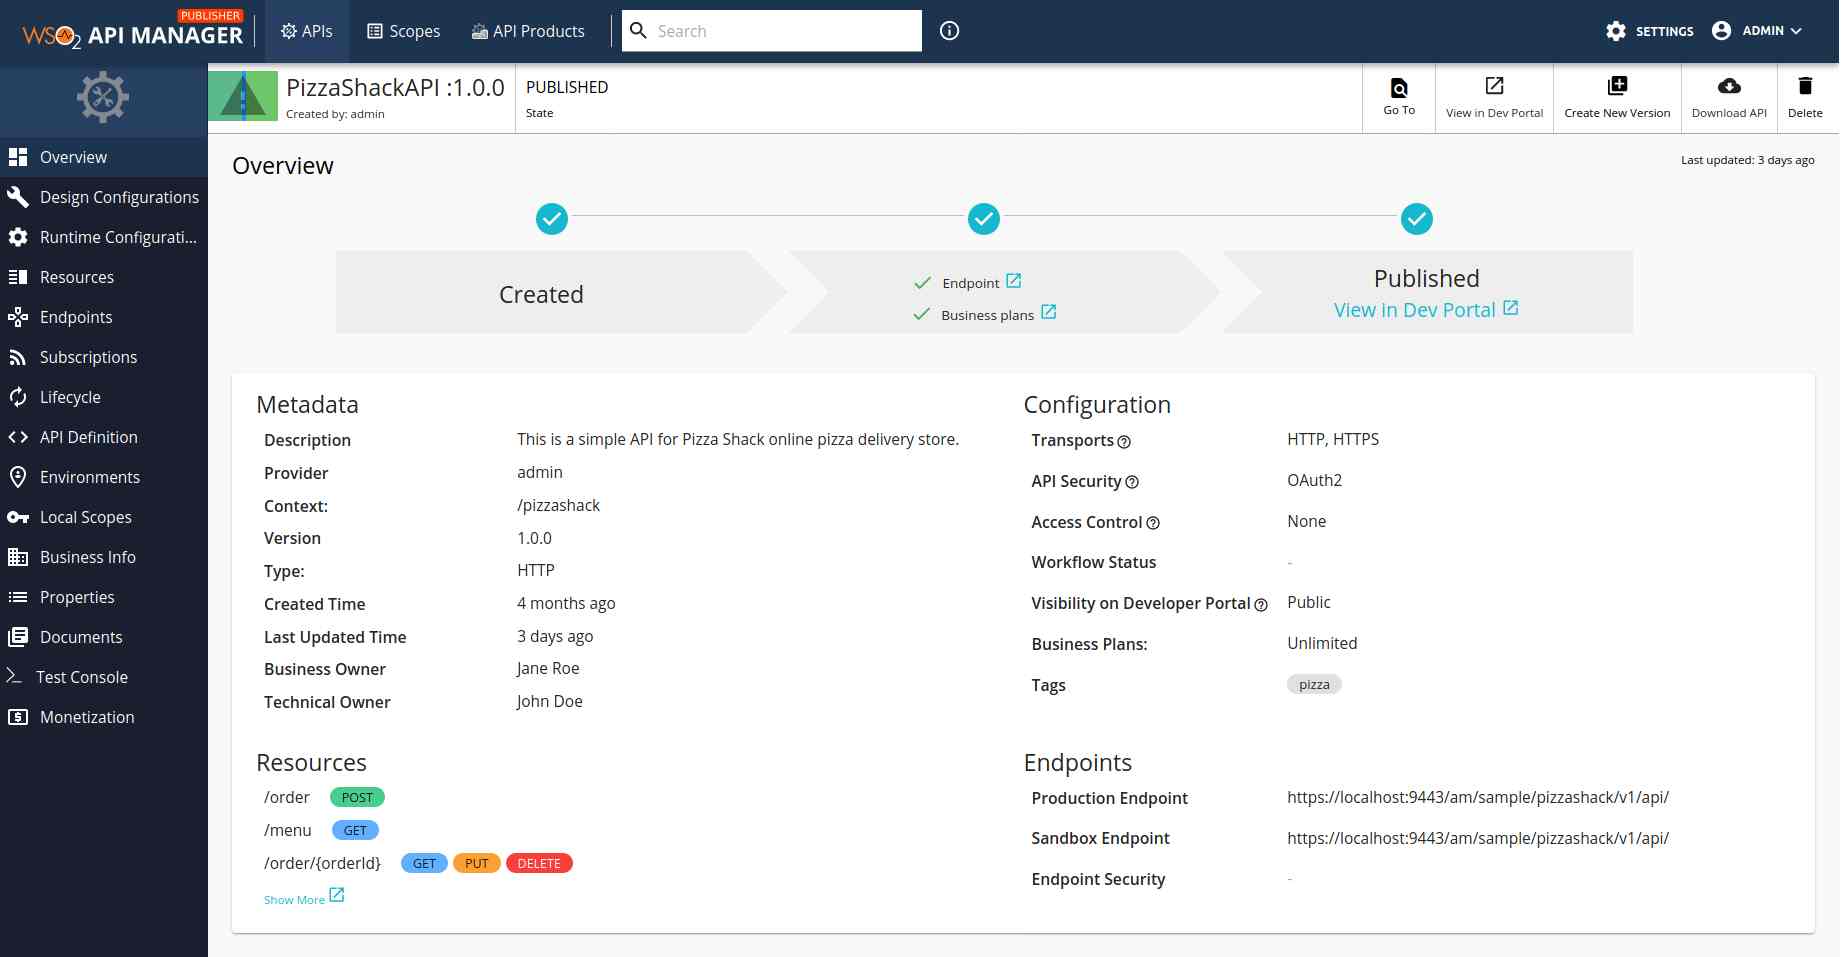Screen dimensions: 1844x957
Task: Click the Production Endpoint URL text
Action: pyautogui.click(x=1478, y=798)
